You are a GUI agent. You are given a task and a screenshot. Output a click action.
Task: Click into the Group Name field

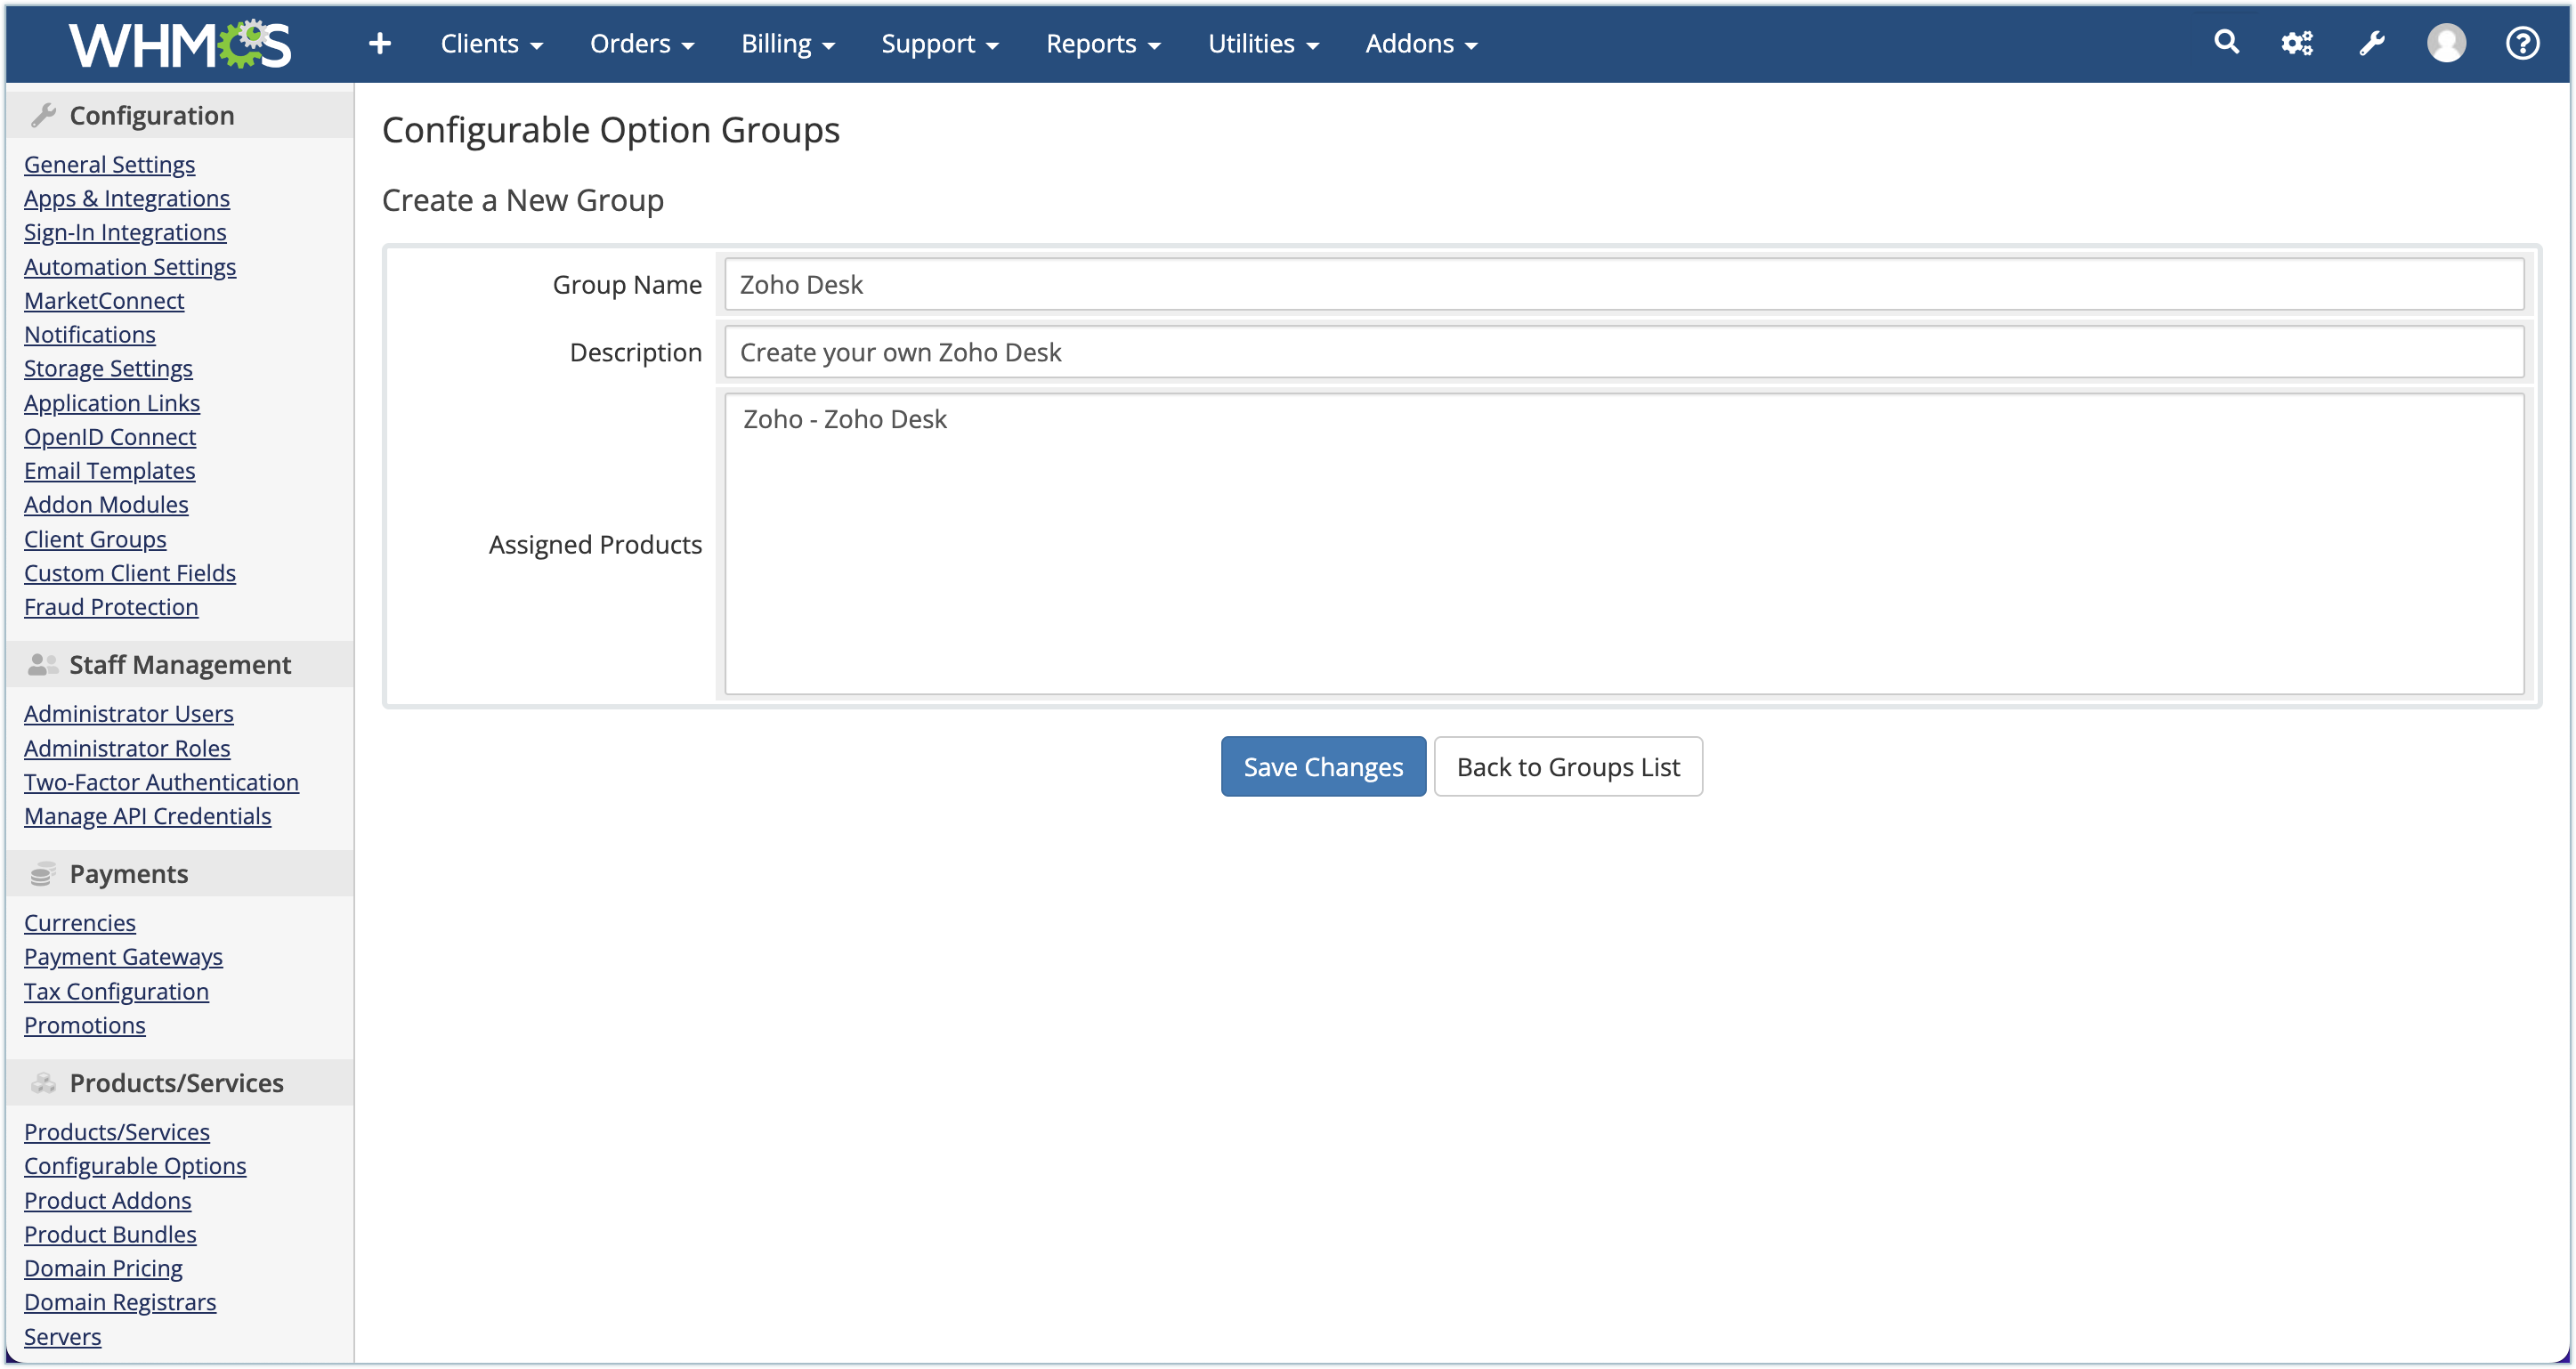(x=1623, y=285)
